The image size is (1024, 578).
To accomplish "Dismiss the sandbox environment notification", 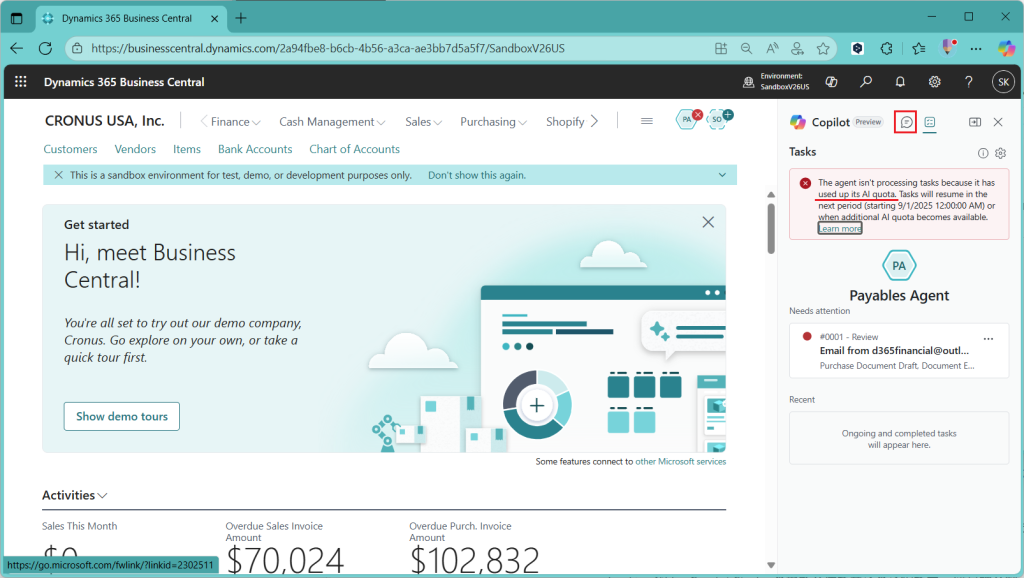I will click(x=58, y=175).
